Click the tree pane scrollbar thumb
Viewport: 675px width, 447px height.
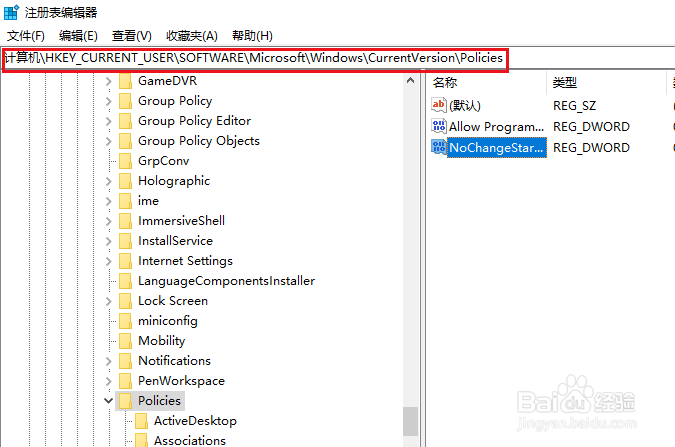[411, 422]
